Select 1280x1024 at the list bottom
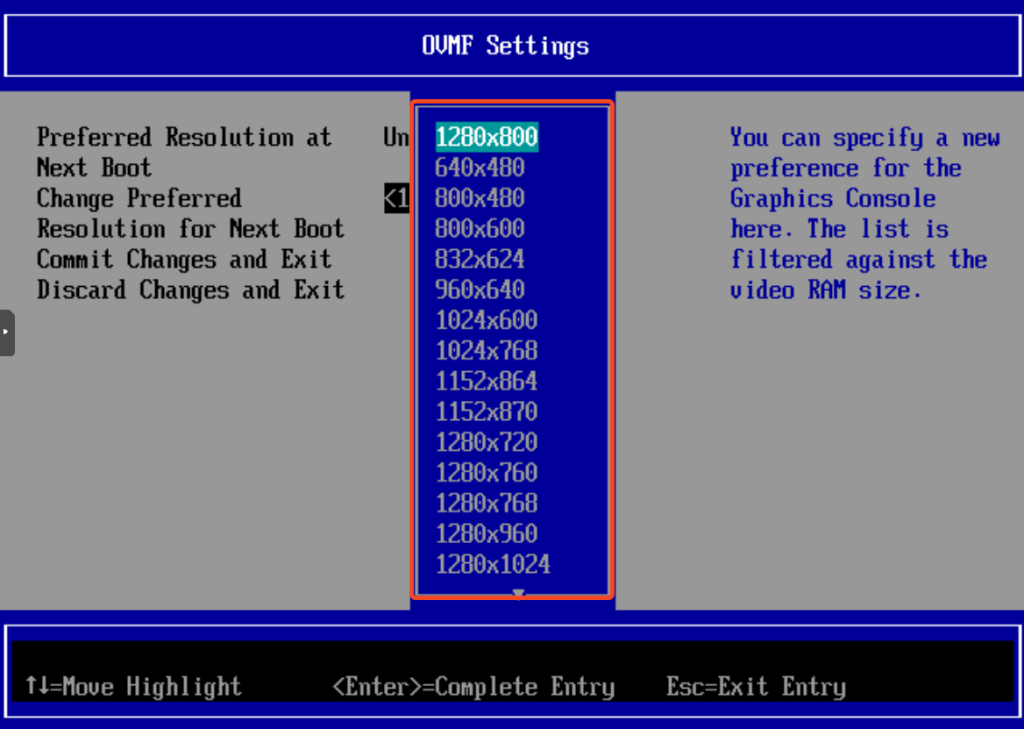 [x=493, y=564]
